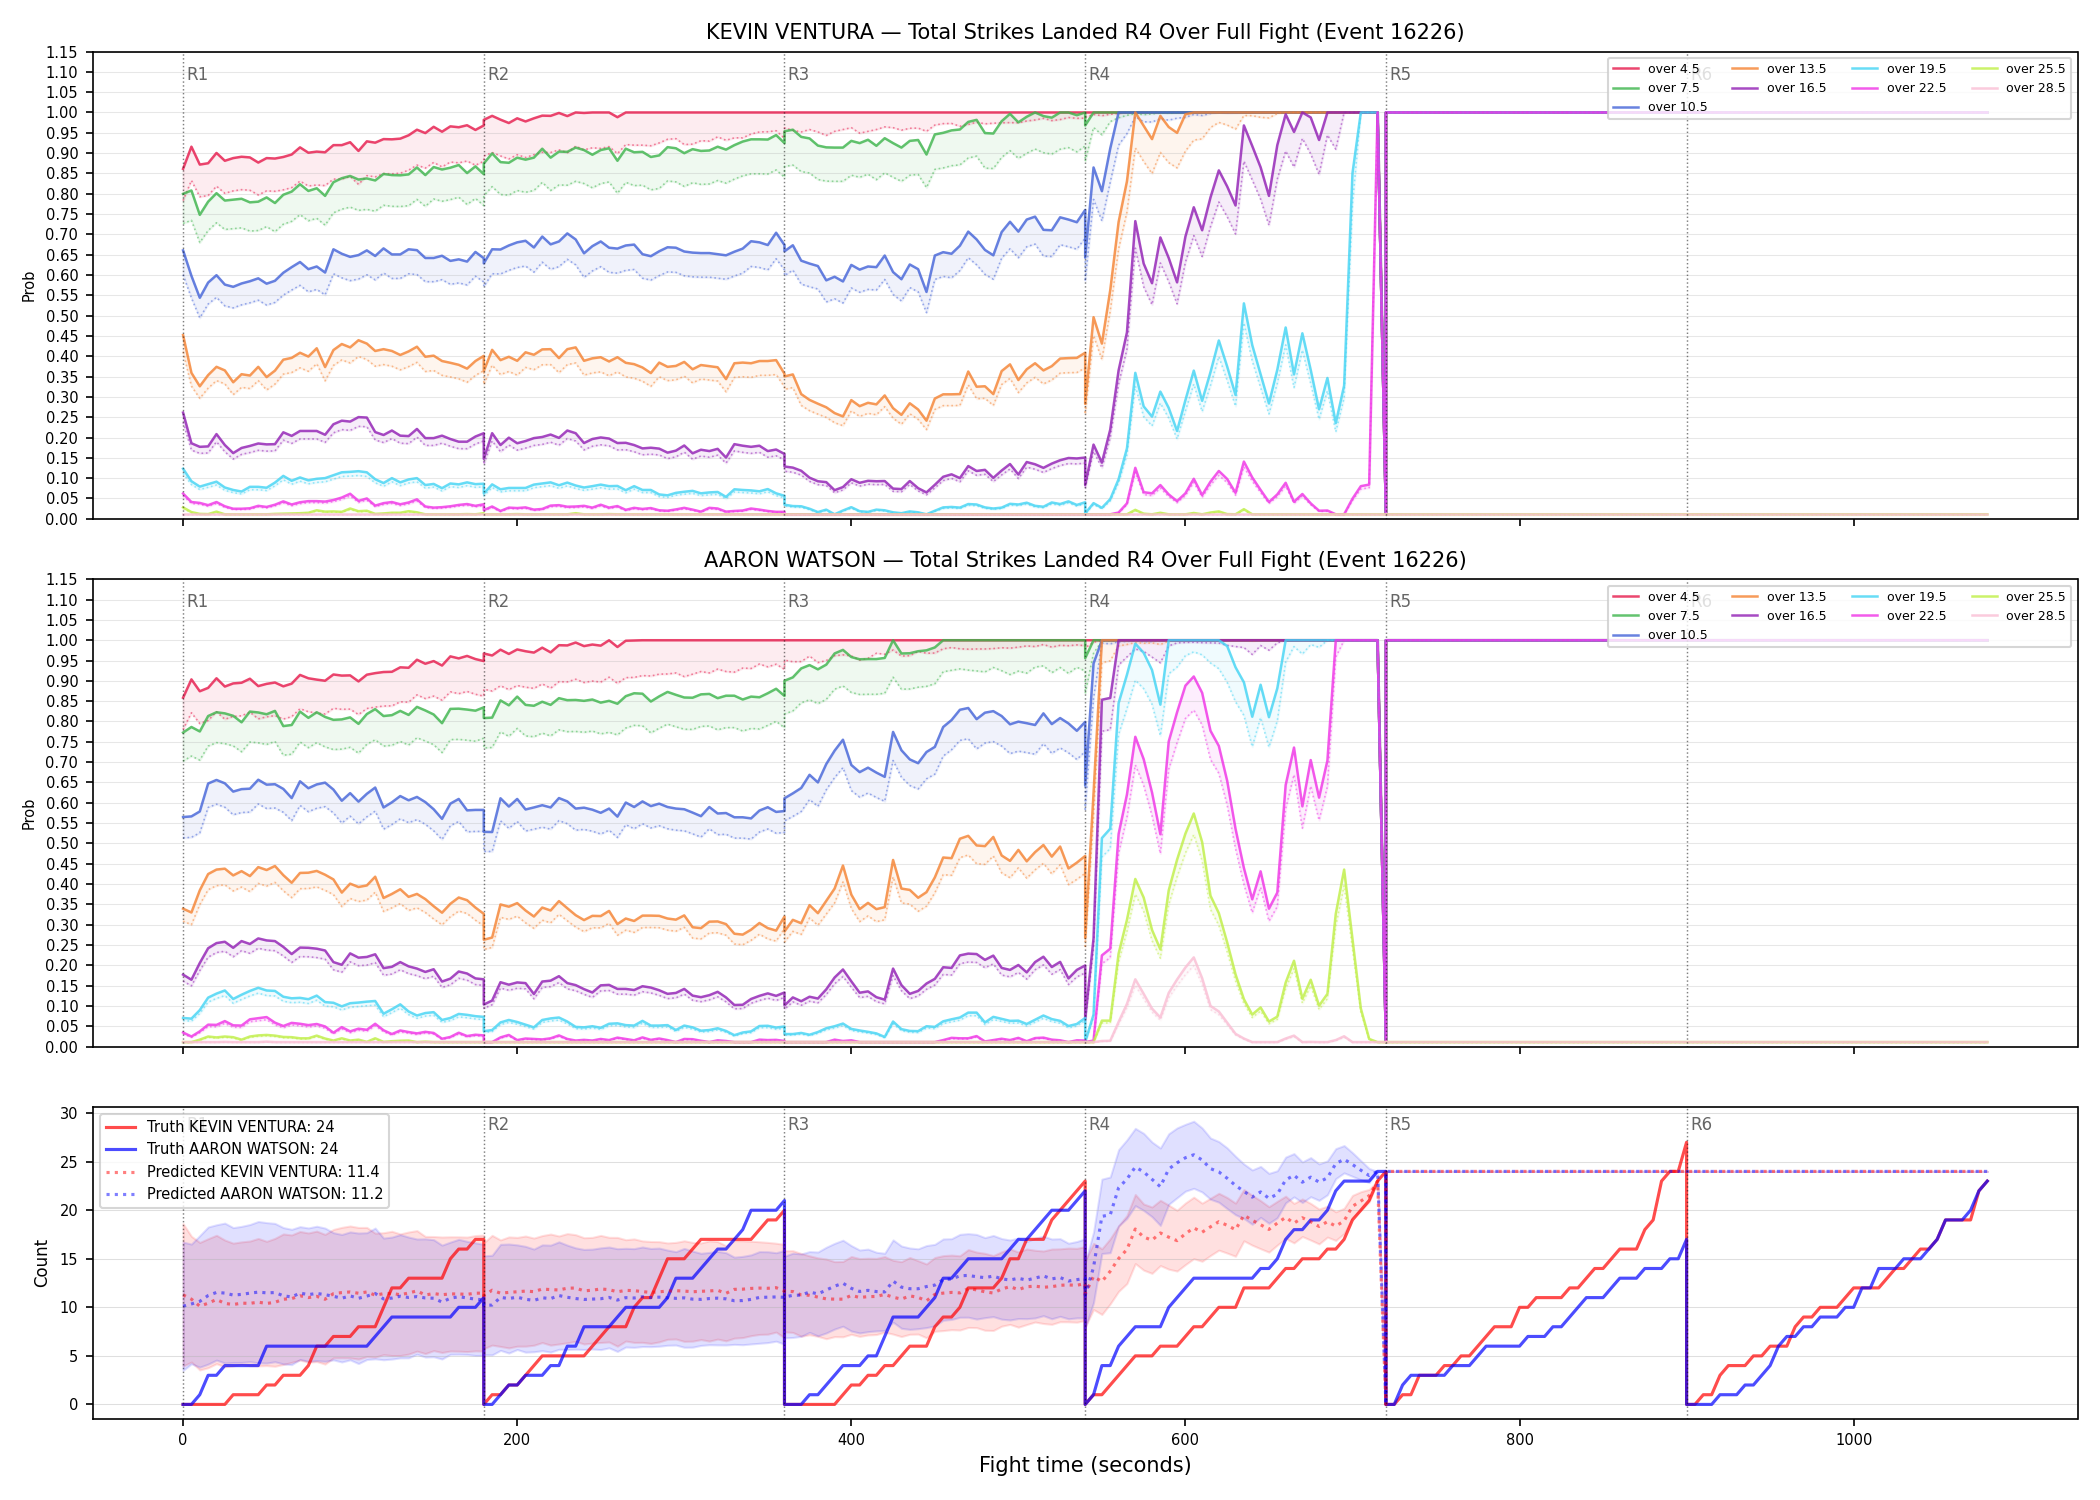Select 'over 22.5' in Ventura chart legend
Viewport: 2100px width, 1500px height.
tap(1916, 88)
